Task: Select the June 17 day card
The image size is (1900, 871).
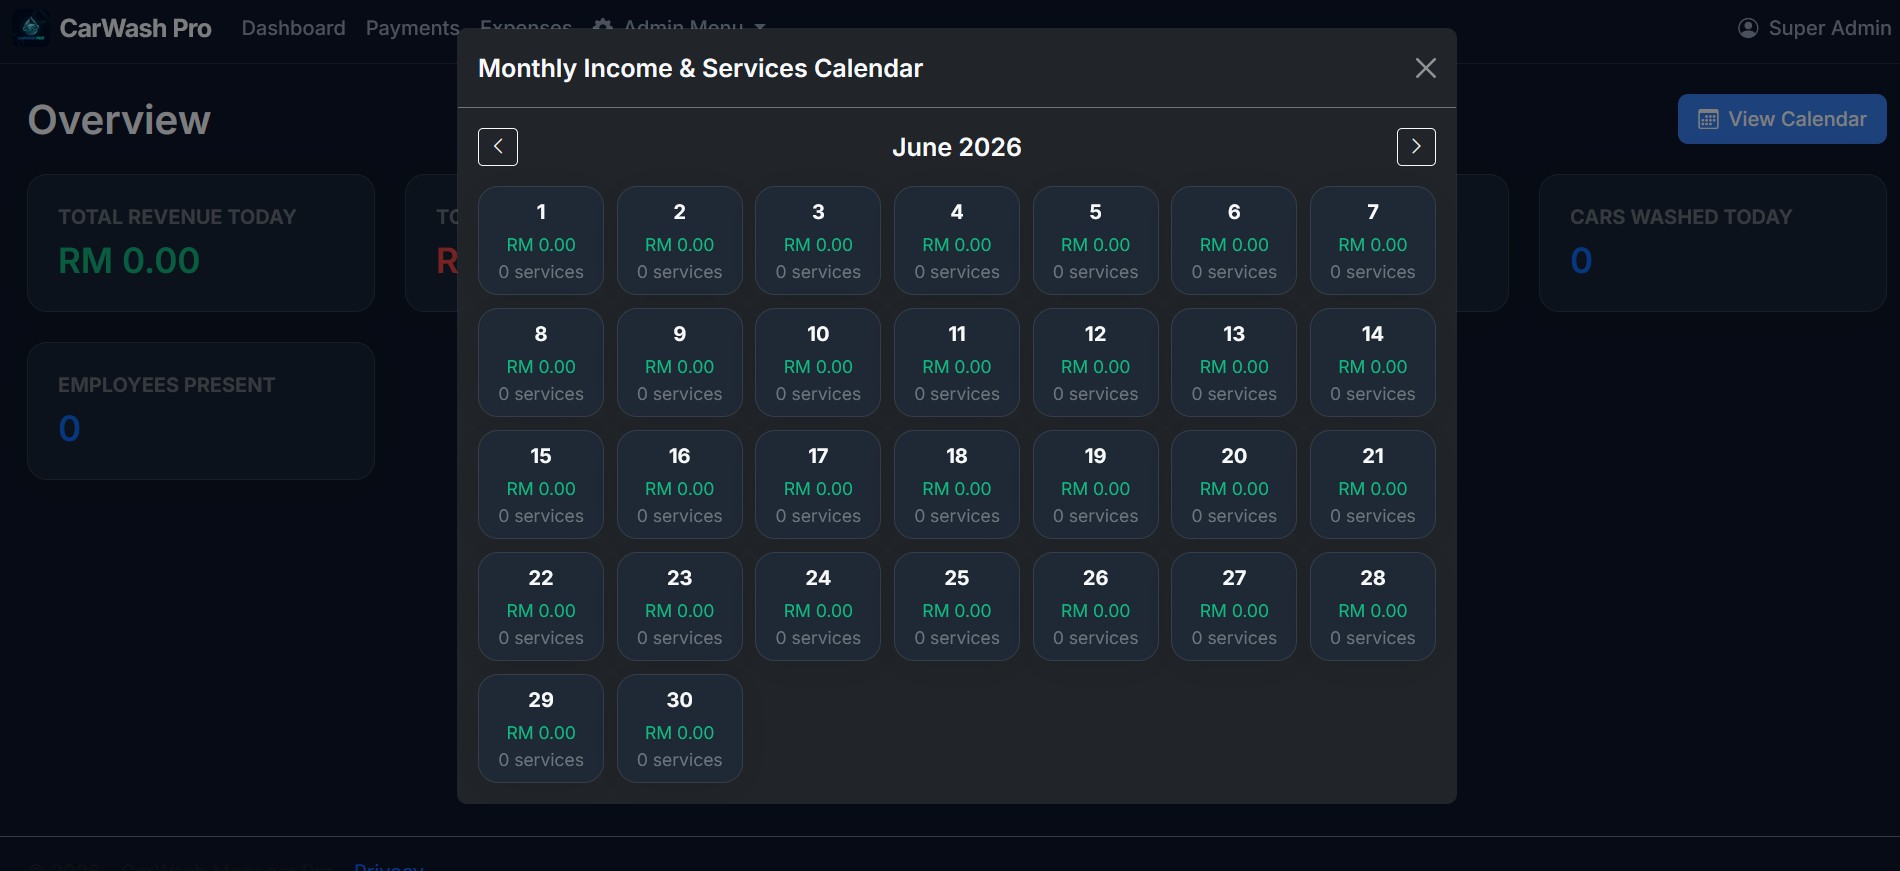Action: point(818,484)
